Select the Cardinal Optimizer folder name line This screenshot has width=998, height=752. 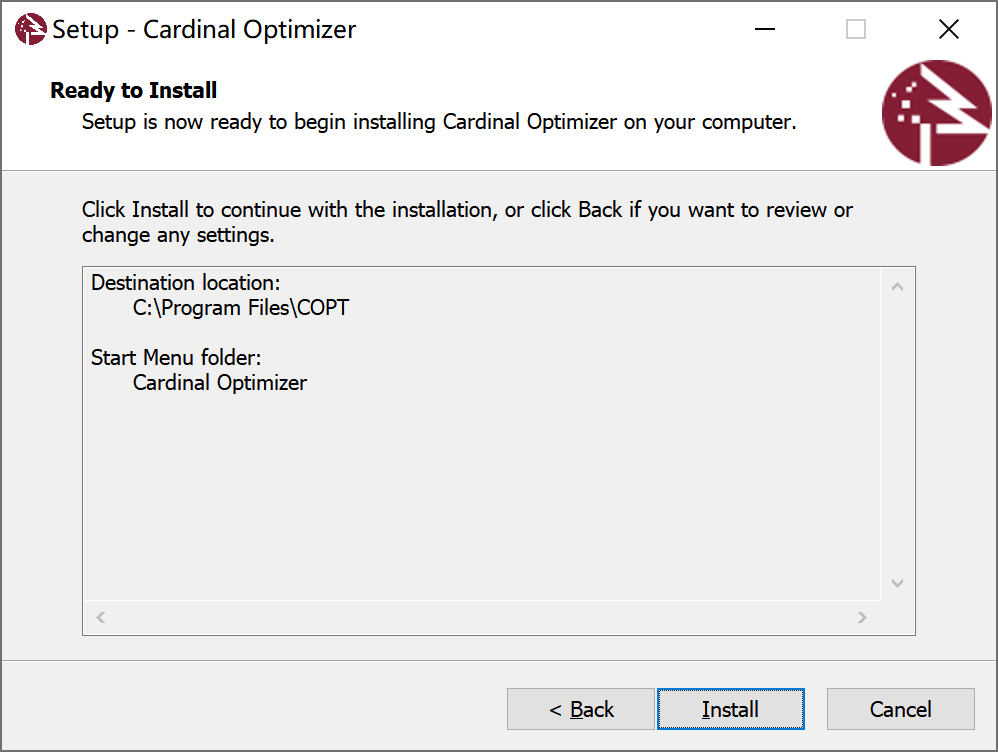(220, 382)
